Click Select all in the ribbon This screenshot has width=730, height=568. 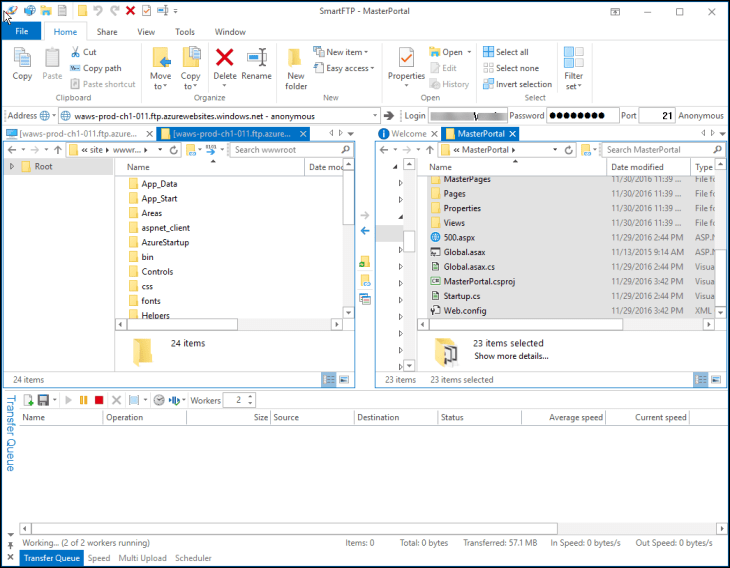coord(506,52)
